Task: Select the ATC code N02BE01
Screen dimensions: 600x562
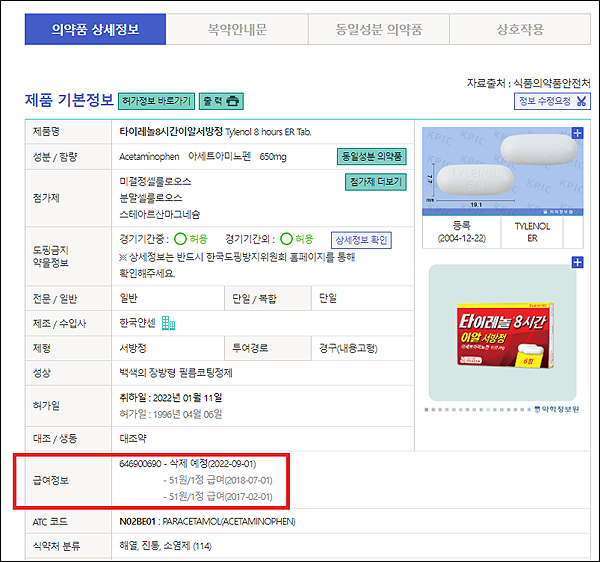Action: coord(137,521)
